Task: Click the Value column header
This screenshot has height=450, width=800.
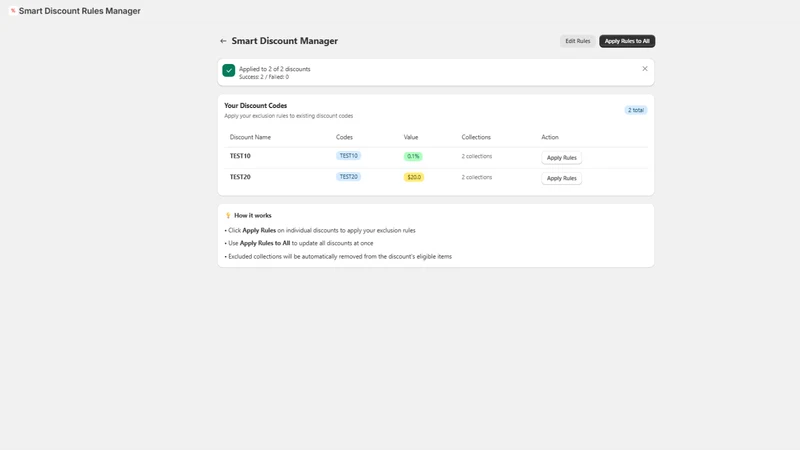Action: (x=411, y=137)
